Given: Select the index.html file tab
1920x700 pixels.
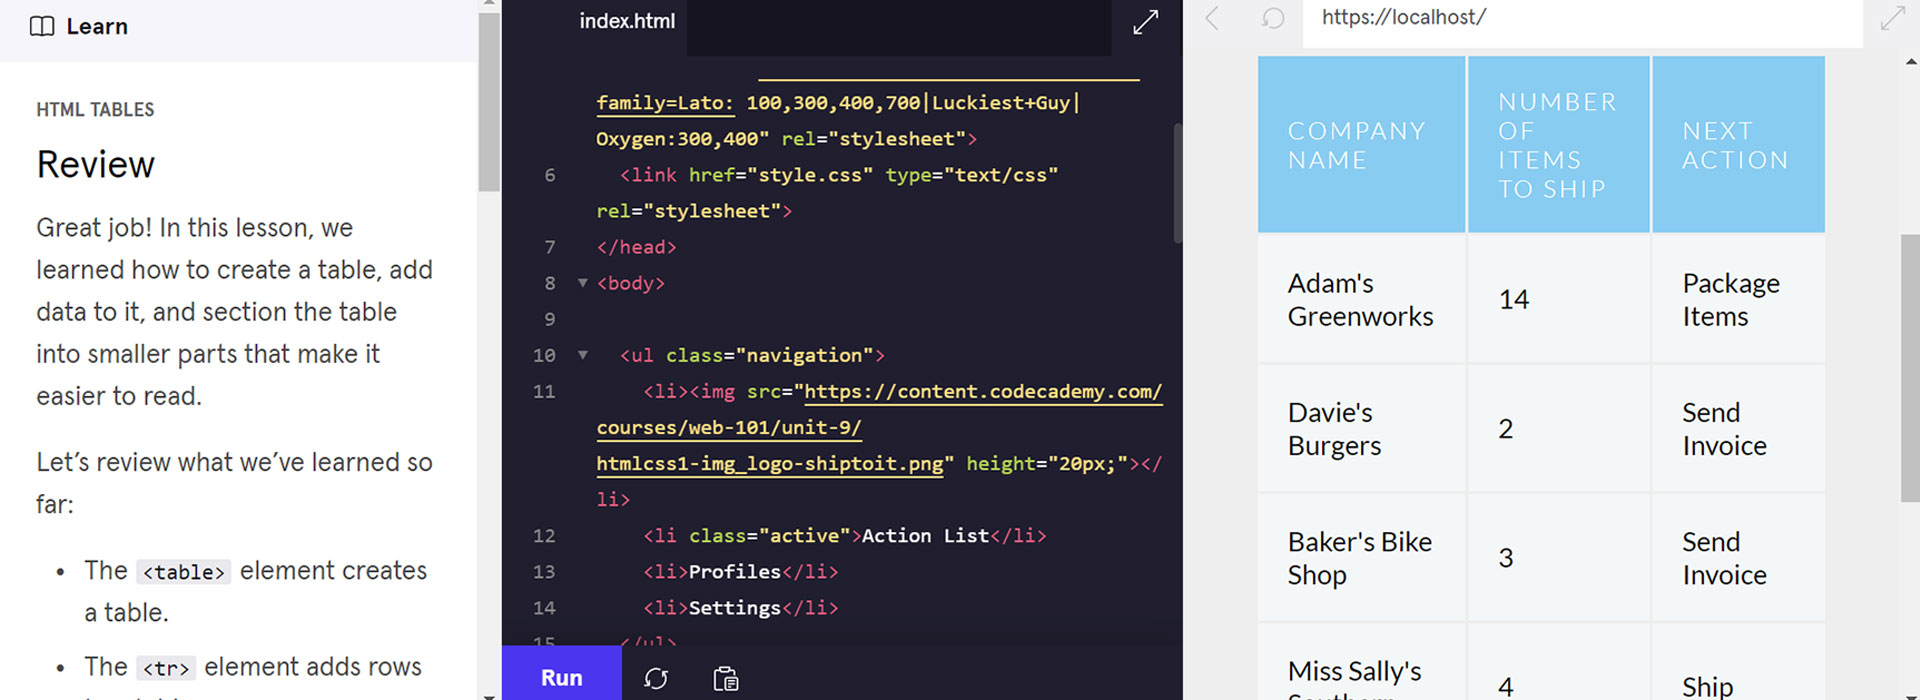Looking at the screenshot, I should tap(627, 21).
